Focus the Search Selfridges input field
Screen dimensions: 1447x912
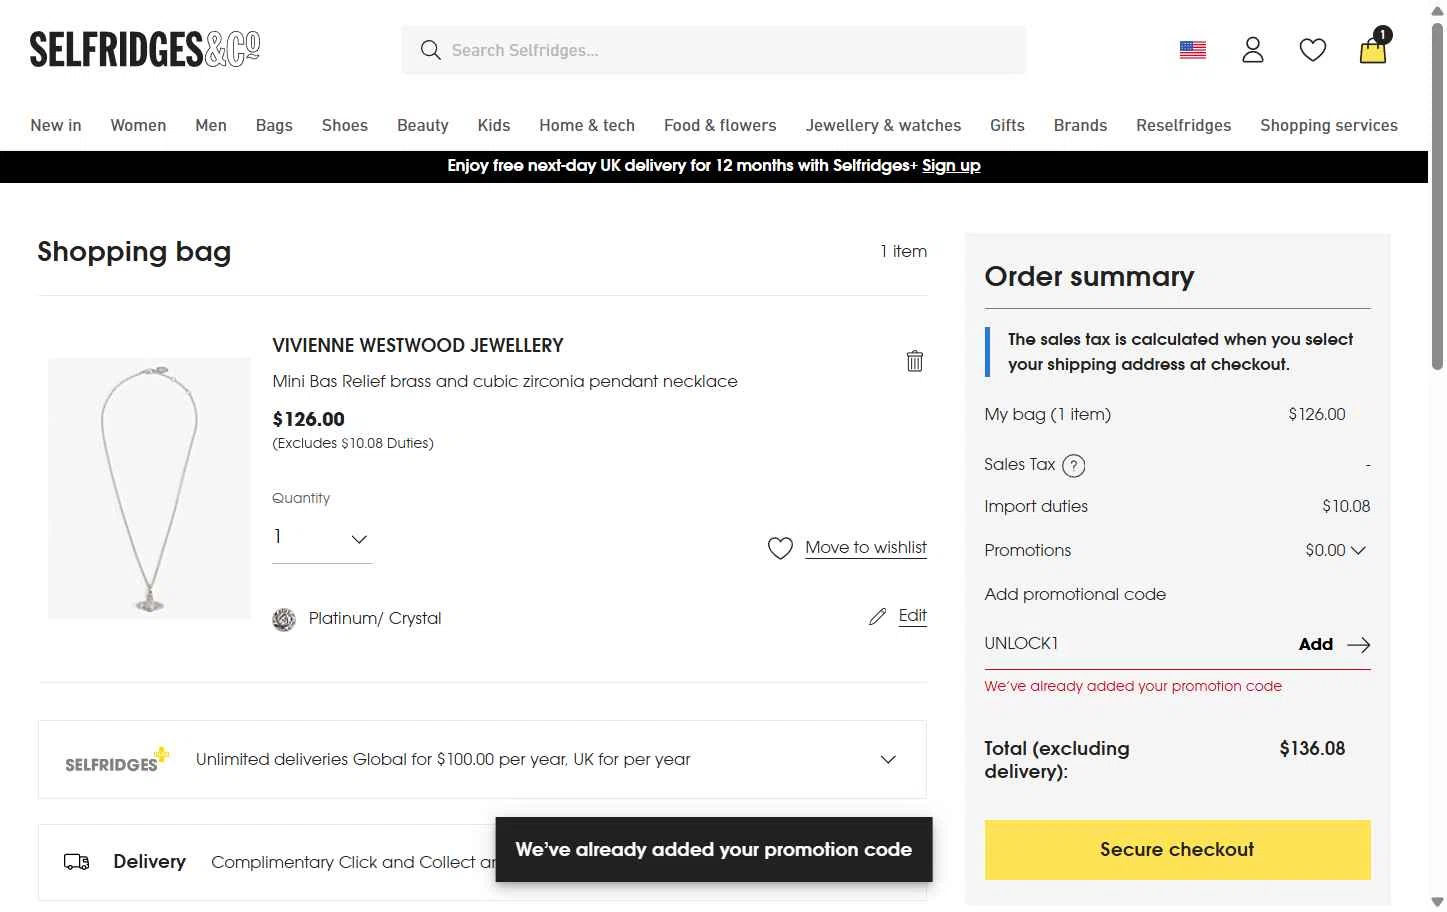coord(714,50)
